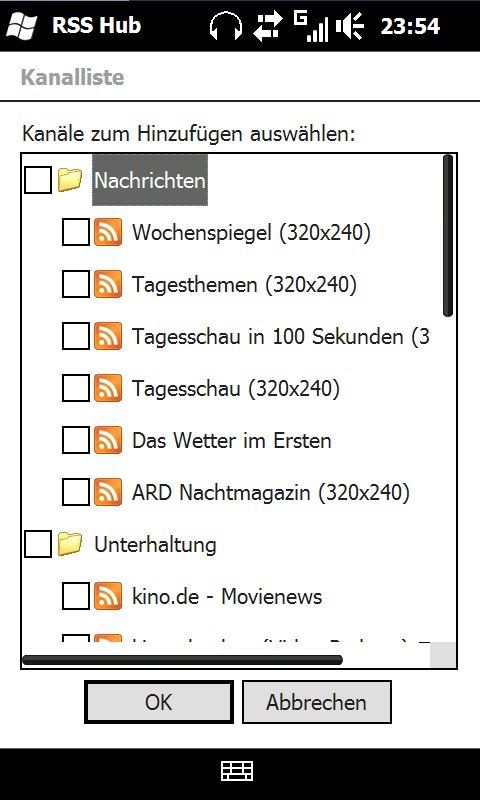480x800 pixels.
Task: Click the Windows Start flag icon
Action: [21, 26]
